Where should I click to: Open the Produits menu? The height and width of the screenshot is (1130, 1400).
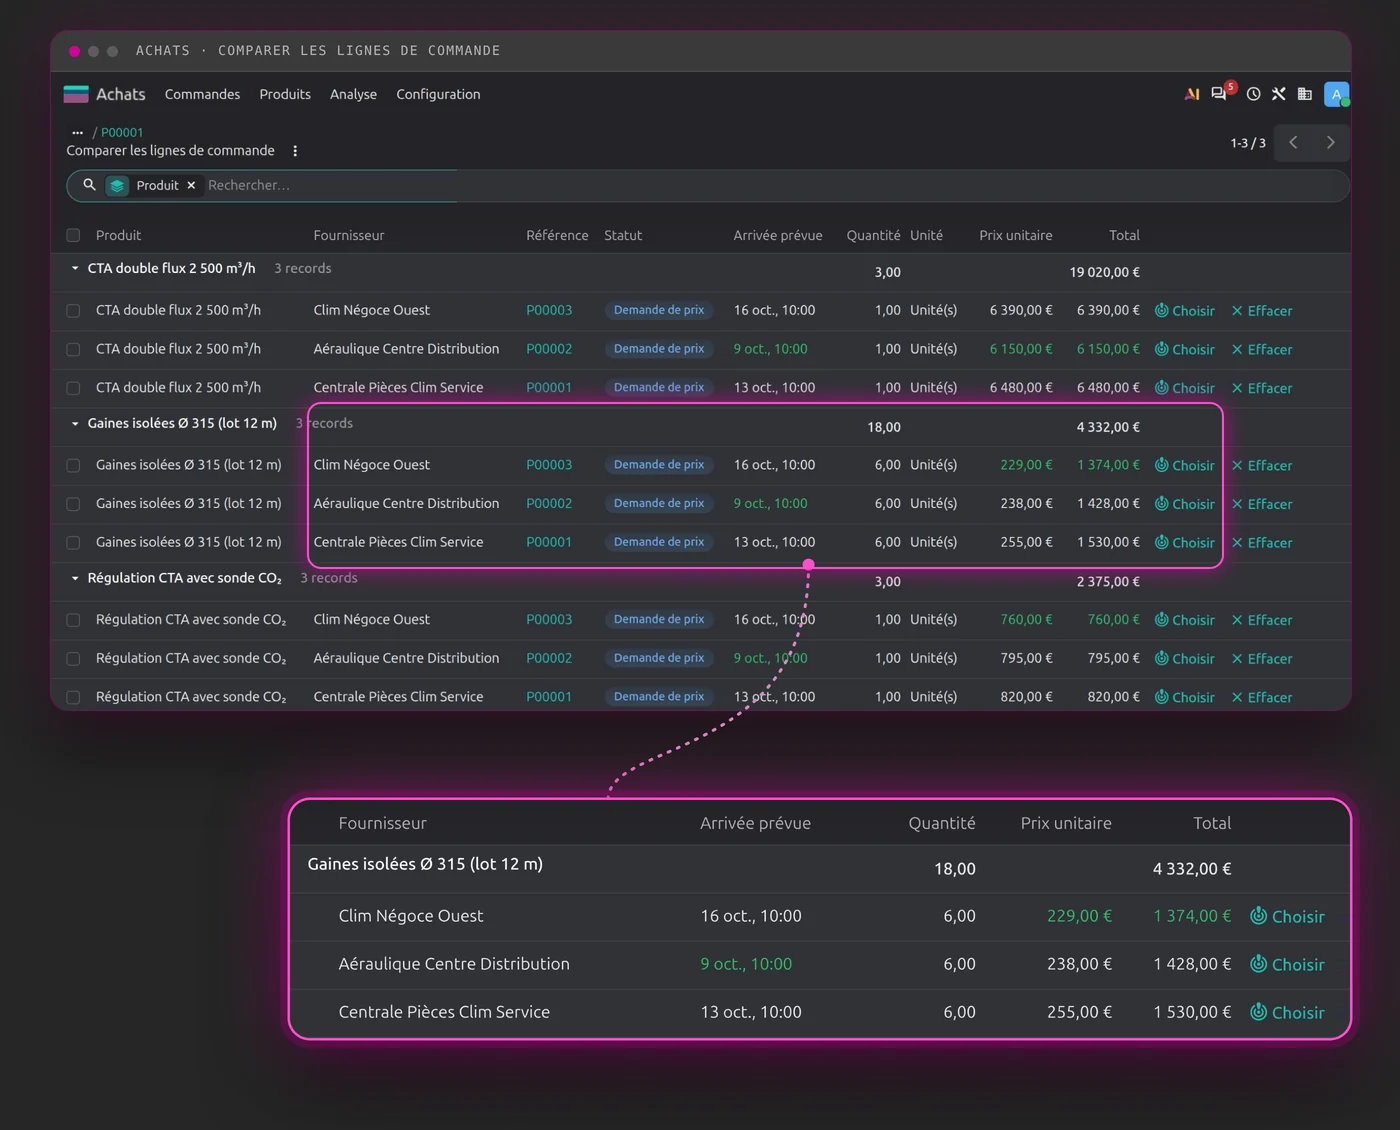click(285, 94)
